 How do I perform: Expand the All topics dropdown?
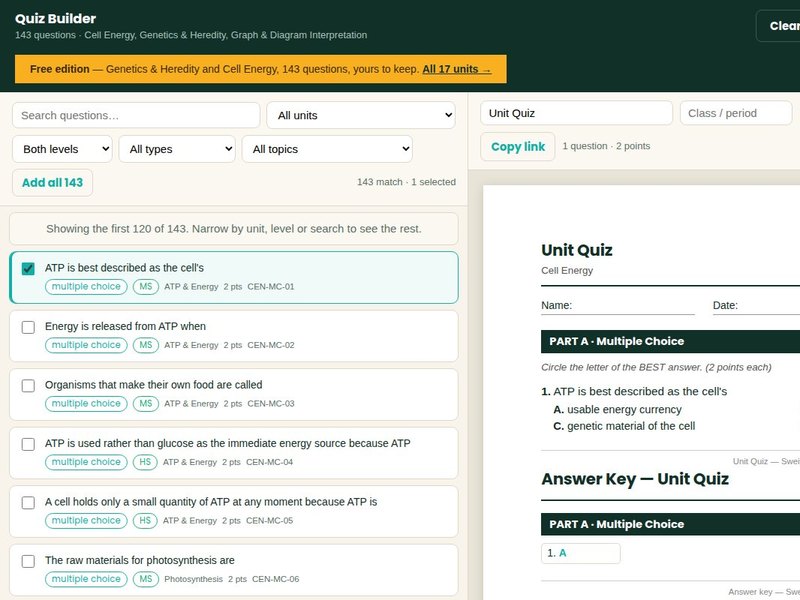coord(327,149)
